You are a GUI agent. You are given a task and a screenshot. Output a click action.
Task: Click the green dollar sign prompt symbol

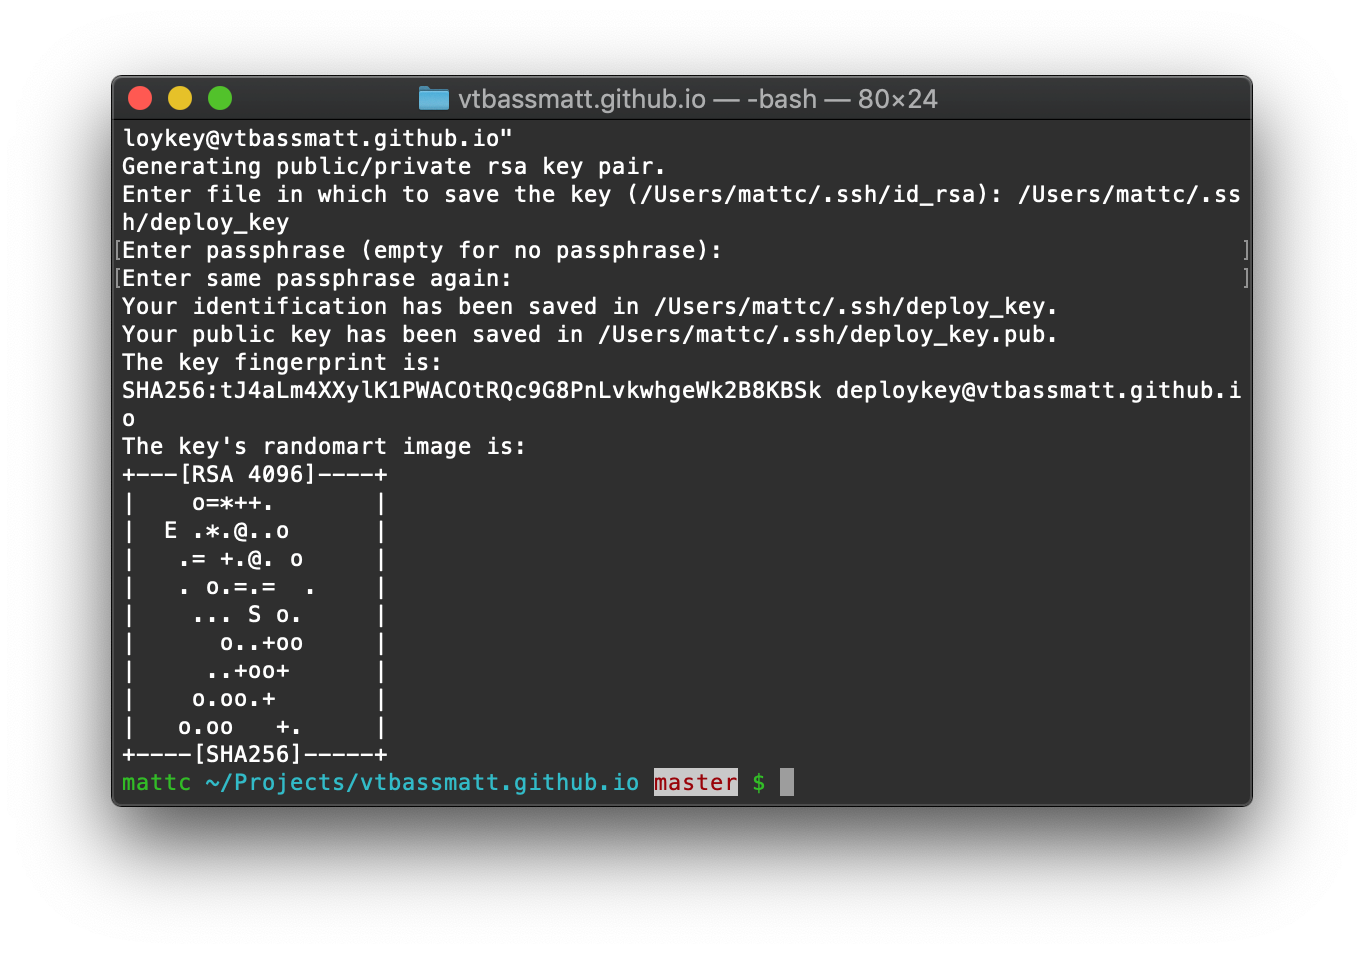click(x=759, y=782)
